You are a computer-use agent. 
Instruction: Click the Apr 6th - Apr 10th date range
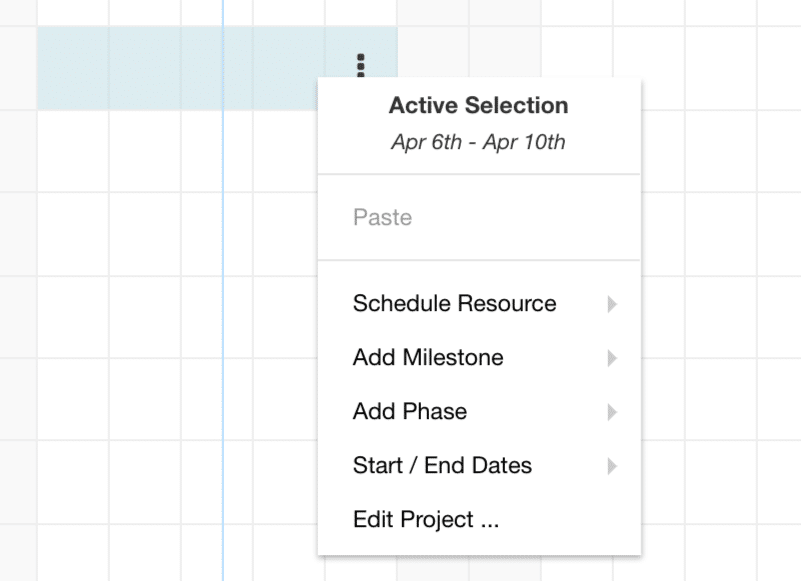point(478,142)
